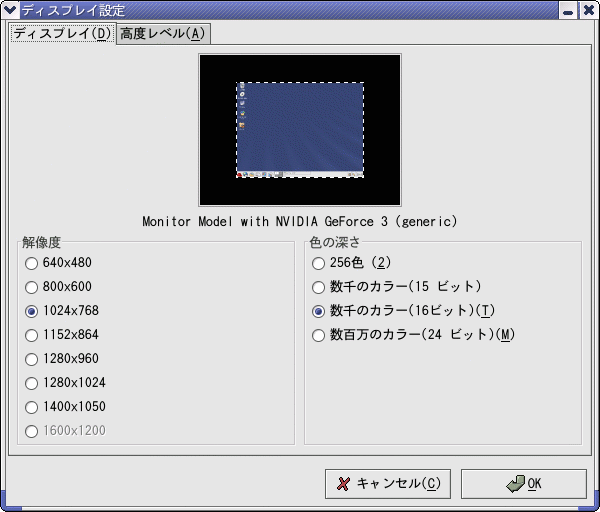Click the green arrow icon on OK button
The image size is (600, 512).
click(515, 484)
